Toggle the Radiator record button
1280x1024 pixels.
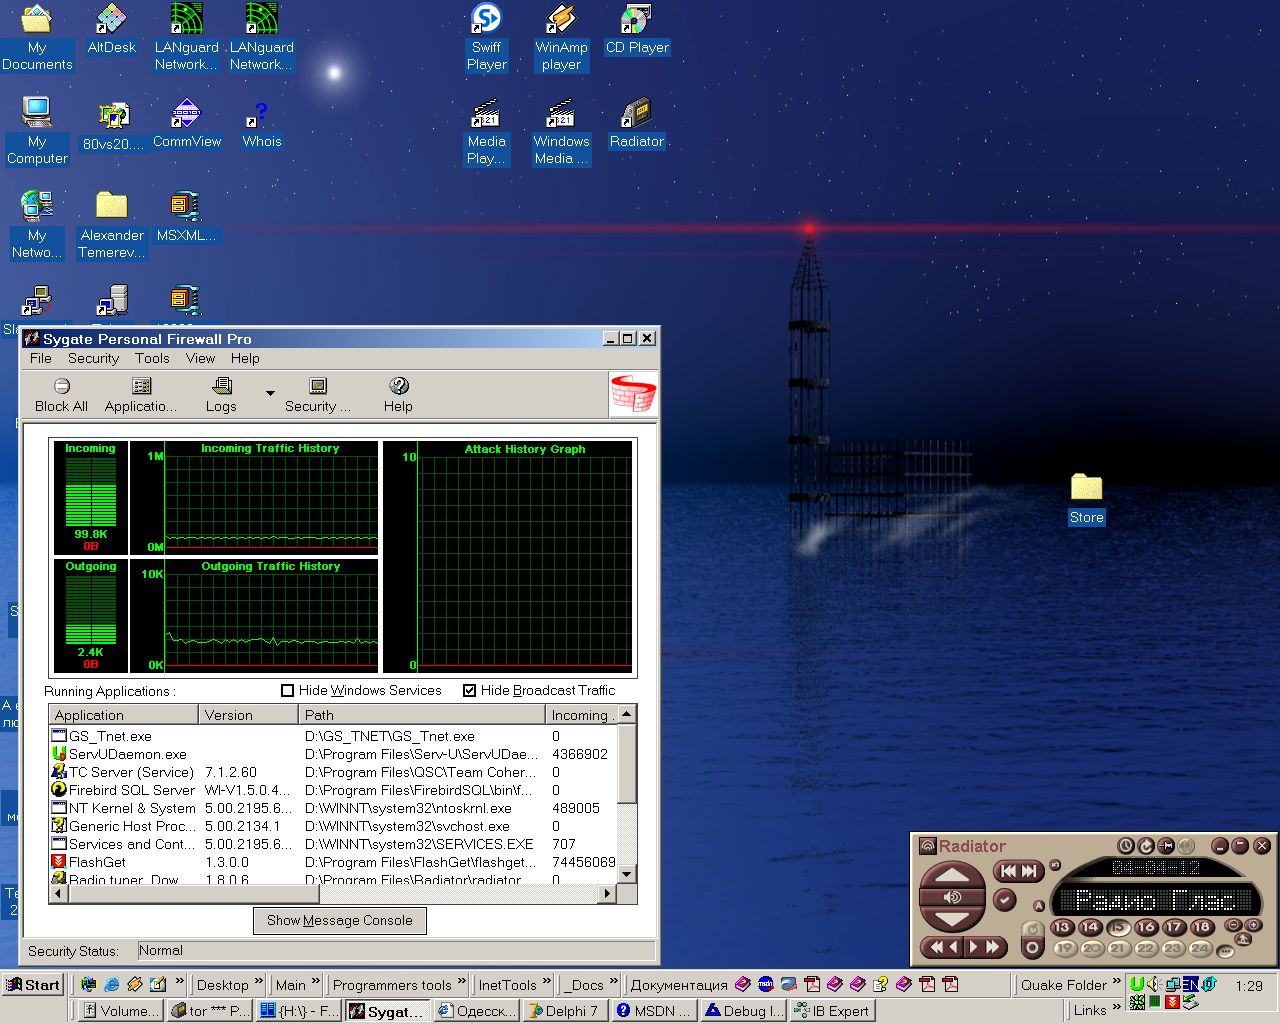[1033, 946]
